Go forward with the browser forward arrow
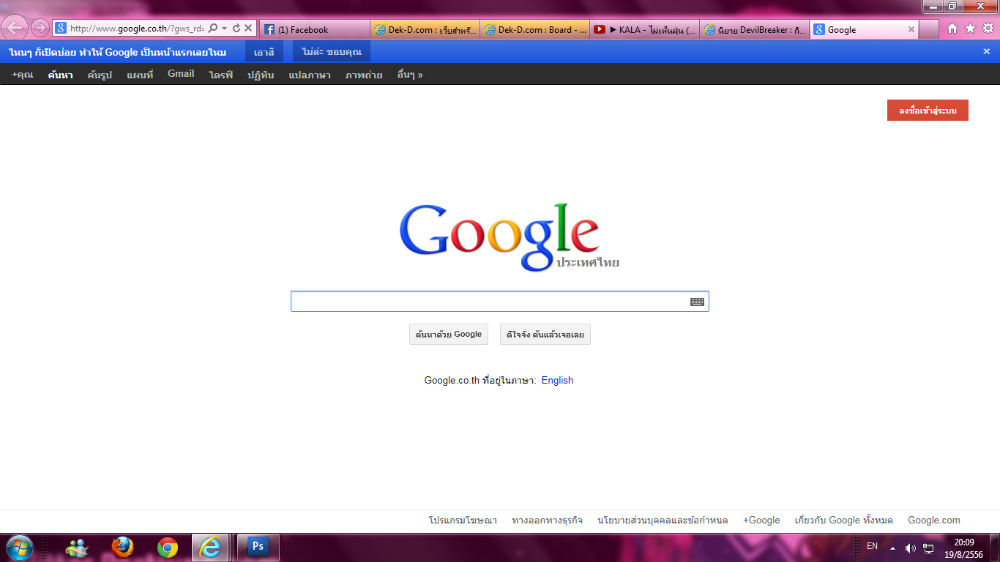Viewport: 1000px width, 562px height. pos(40,28)
